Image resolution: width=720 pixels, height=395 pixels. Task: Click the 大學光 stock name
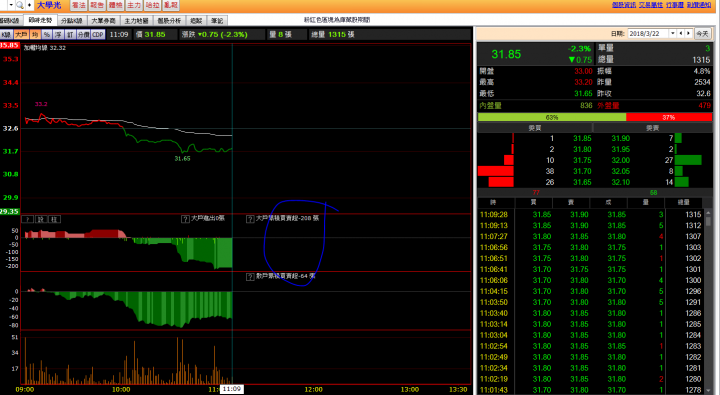(49, 5)
